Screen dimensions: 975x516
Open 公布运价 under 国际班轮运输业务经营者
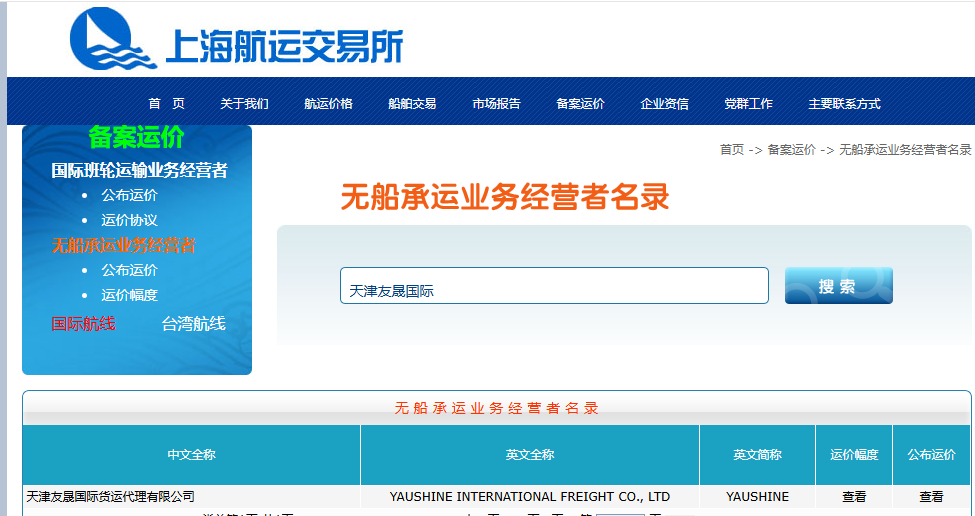129,195
